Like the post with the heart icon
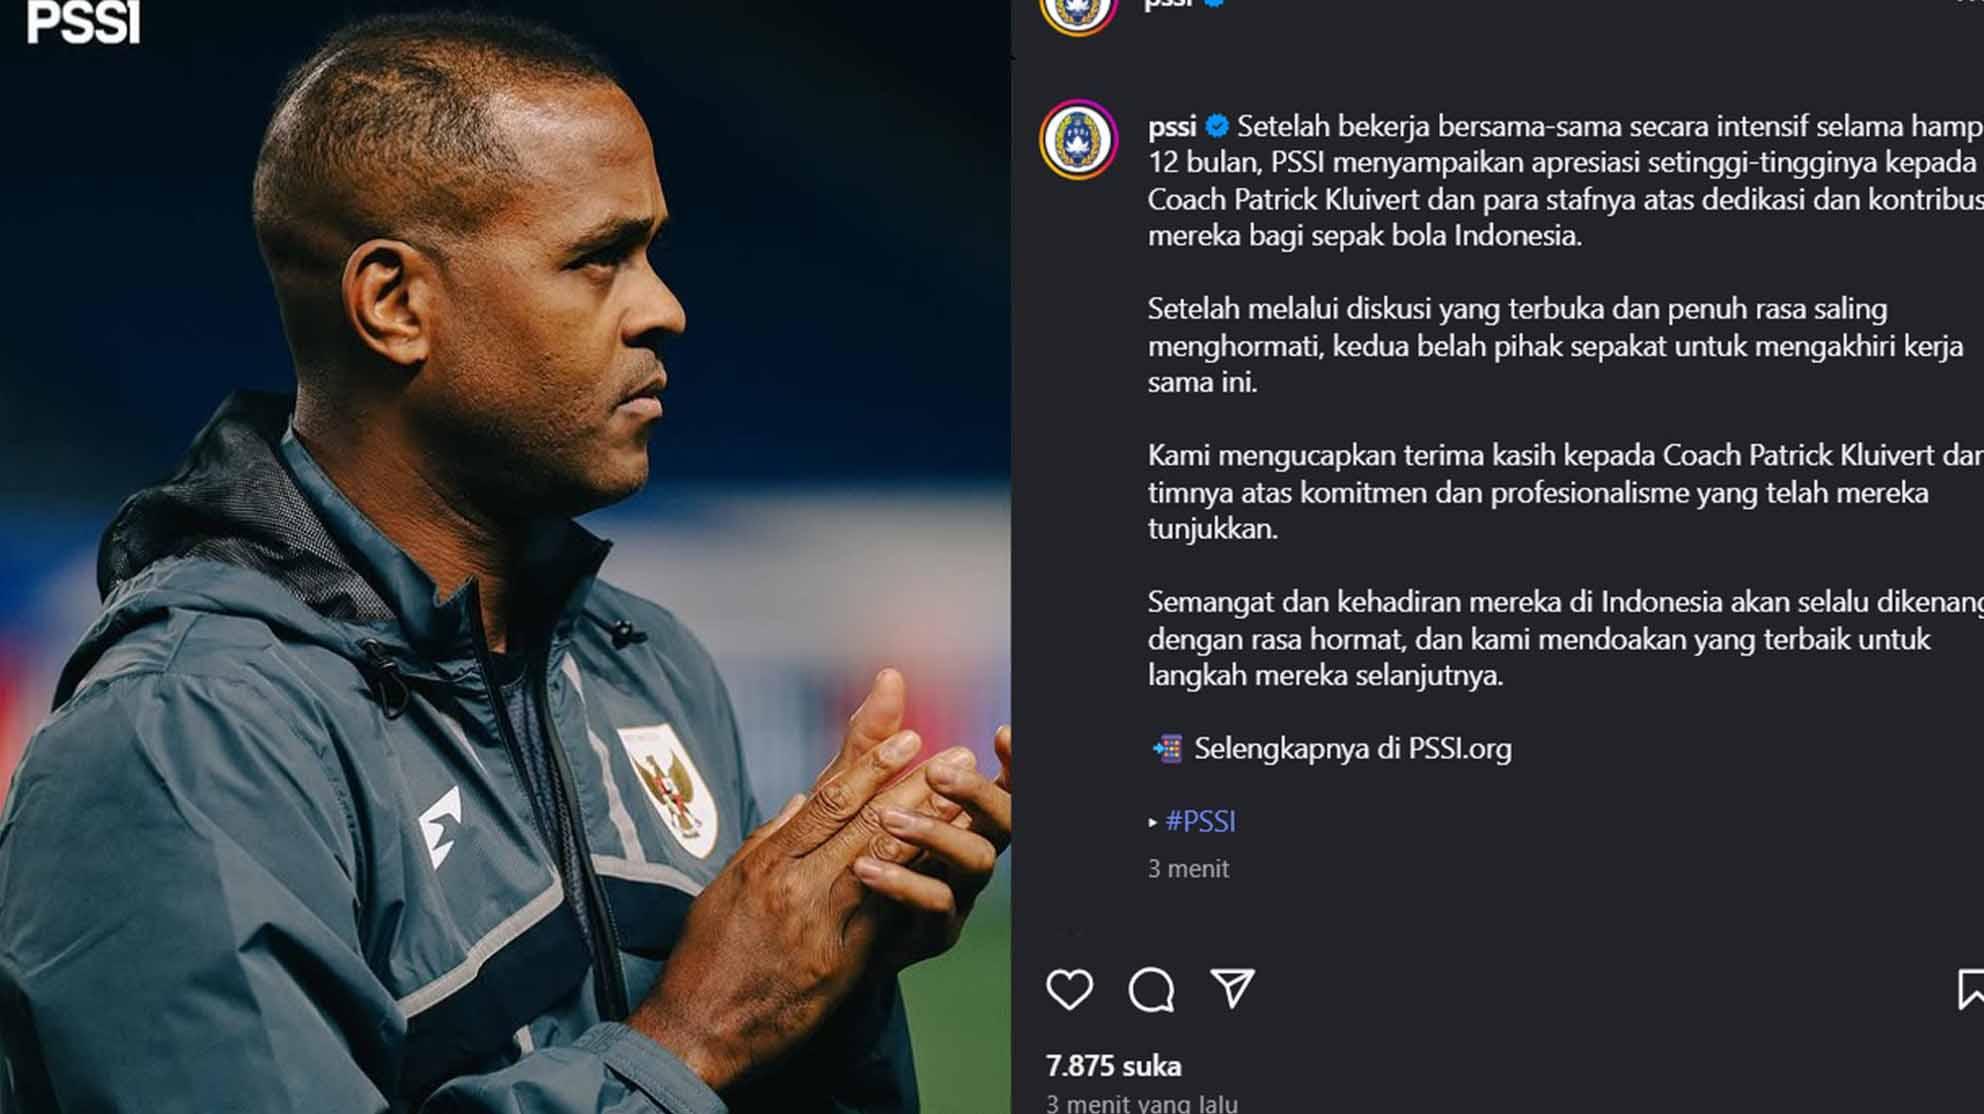 (x=1069, y=989)
